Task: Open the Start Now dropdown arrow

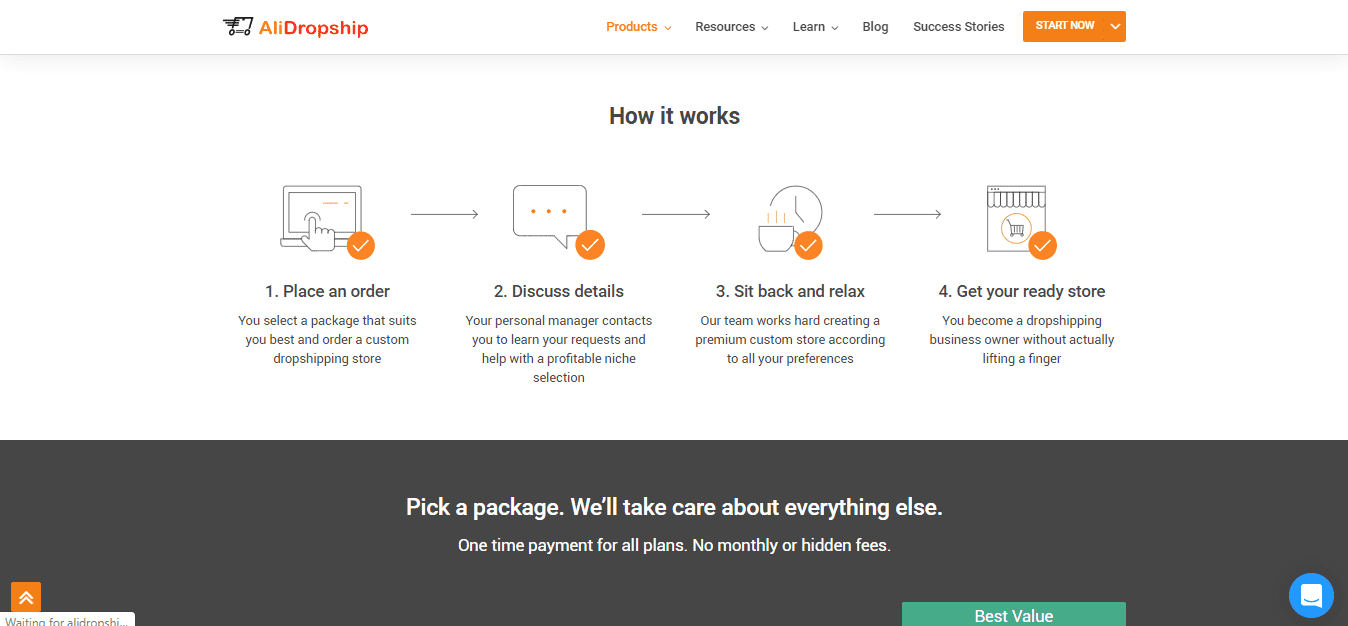Action: click(1115, 26)
